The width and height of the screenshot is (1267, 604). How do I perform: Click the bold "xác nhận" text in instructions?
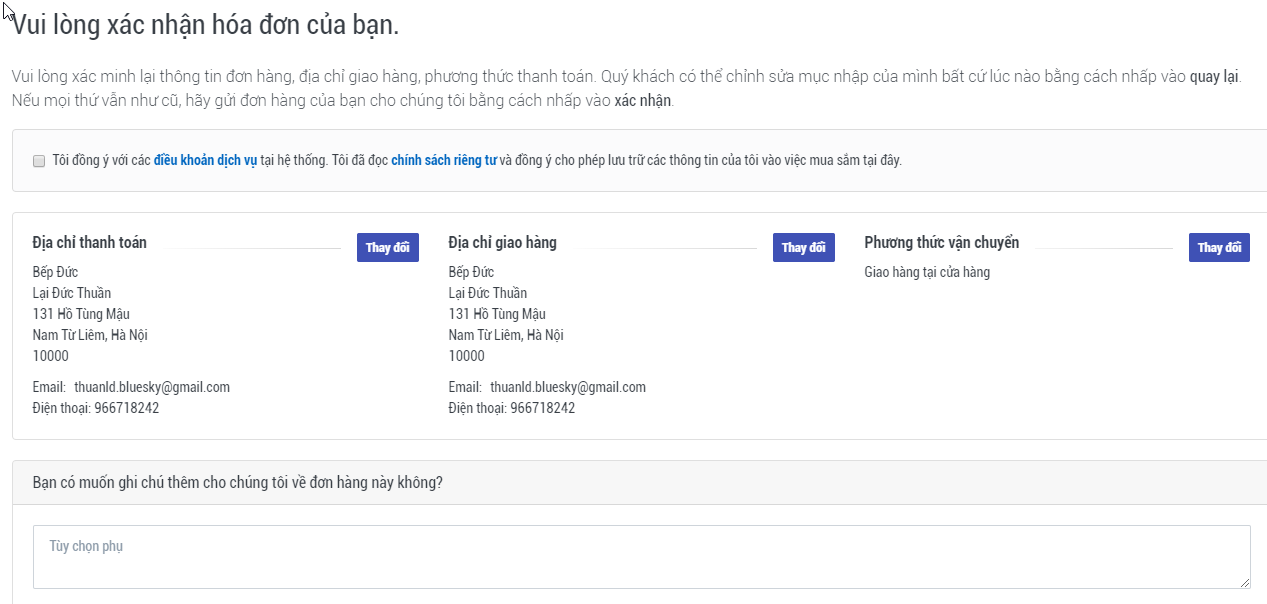click(x=643, y=101)
